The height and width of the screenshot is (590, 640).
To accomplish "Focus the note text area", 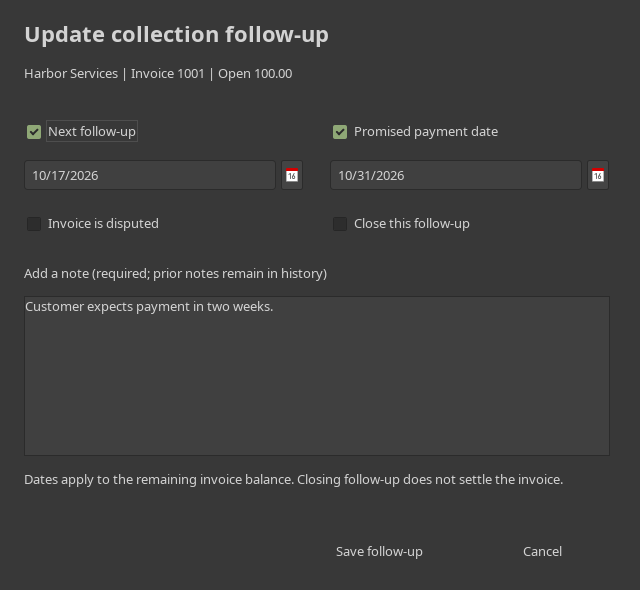I will (x=317, y=376).
